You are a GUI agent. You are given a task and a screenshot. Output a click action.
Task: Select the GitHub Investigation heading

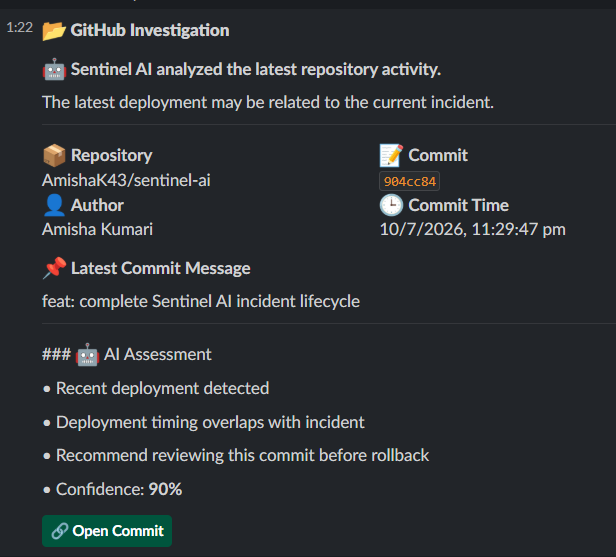[150, 30]
